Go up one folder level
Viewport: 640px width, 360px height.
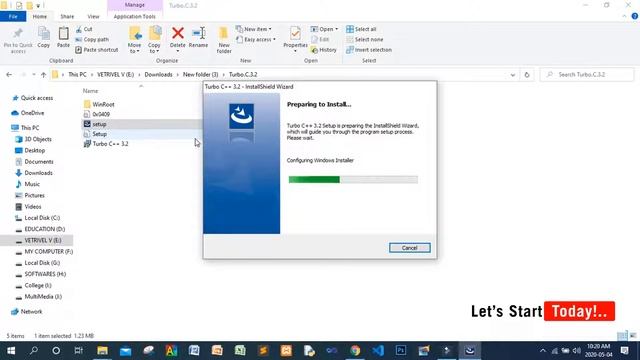(x=43, y=75)
